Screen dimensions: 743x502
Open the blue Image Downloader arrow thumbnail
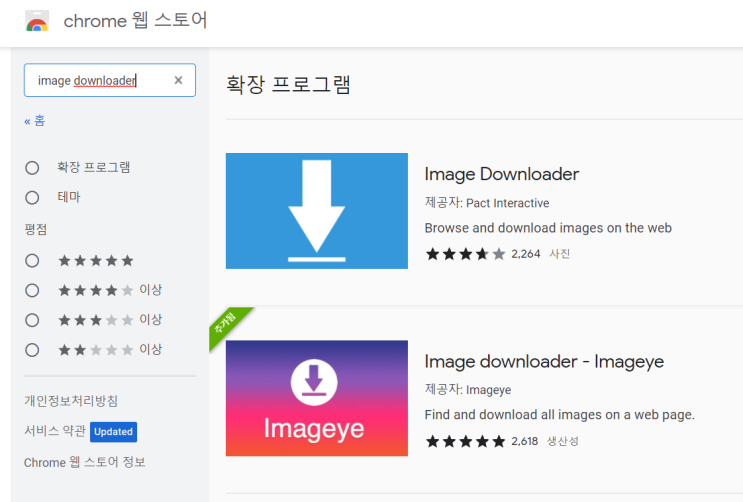(317, 211)
